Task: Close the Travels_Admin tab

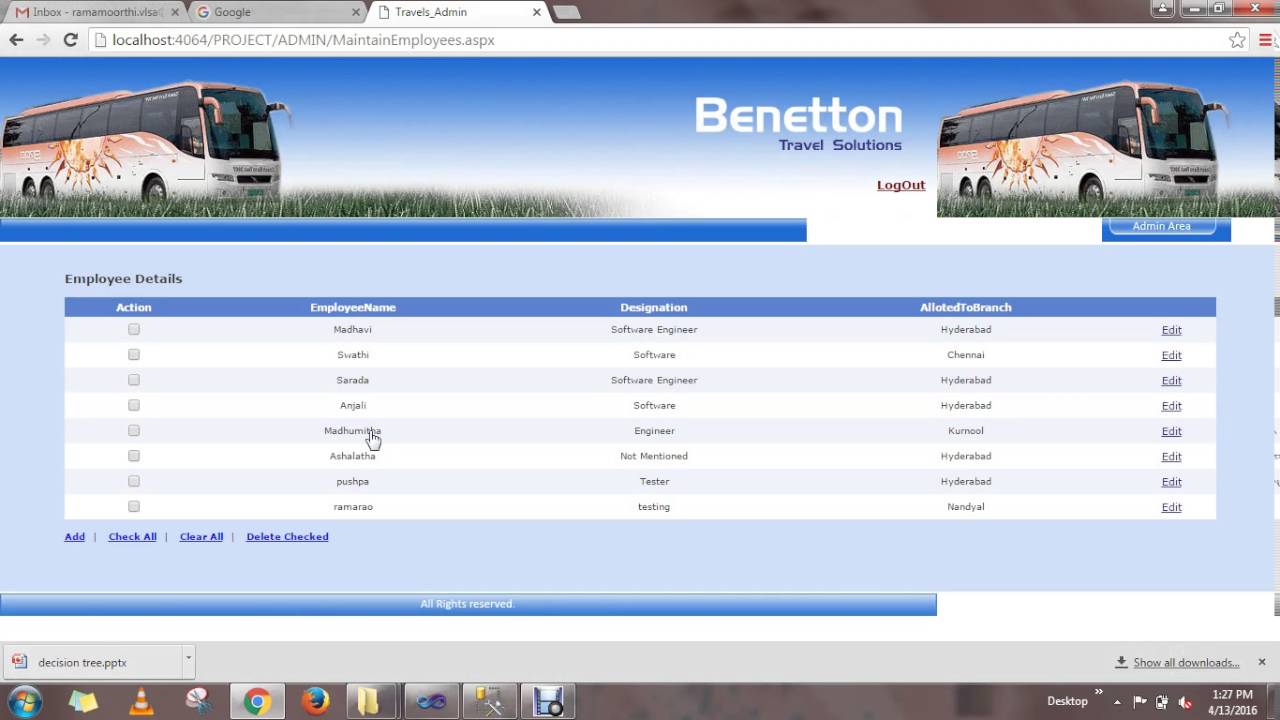Action: (x=537, y=12)
